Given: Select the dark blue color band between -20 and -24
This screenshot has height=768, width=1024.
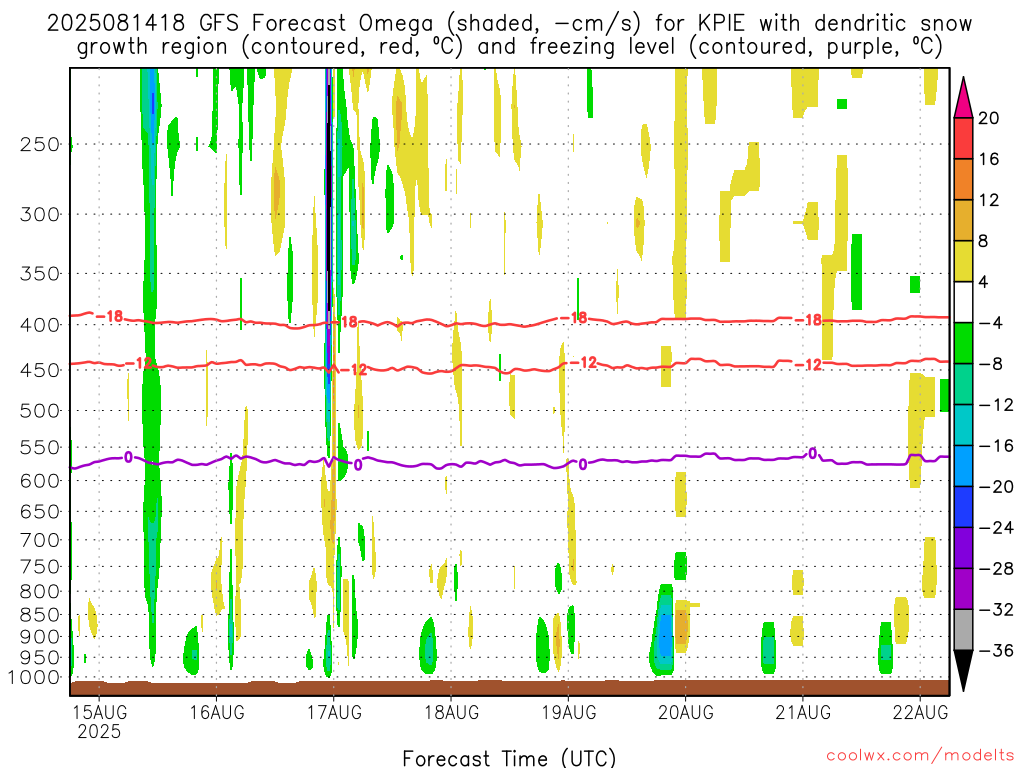Looking at the screenshot, I should 963,507.
